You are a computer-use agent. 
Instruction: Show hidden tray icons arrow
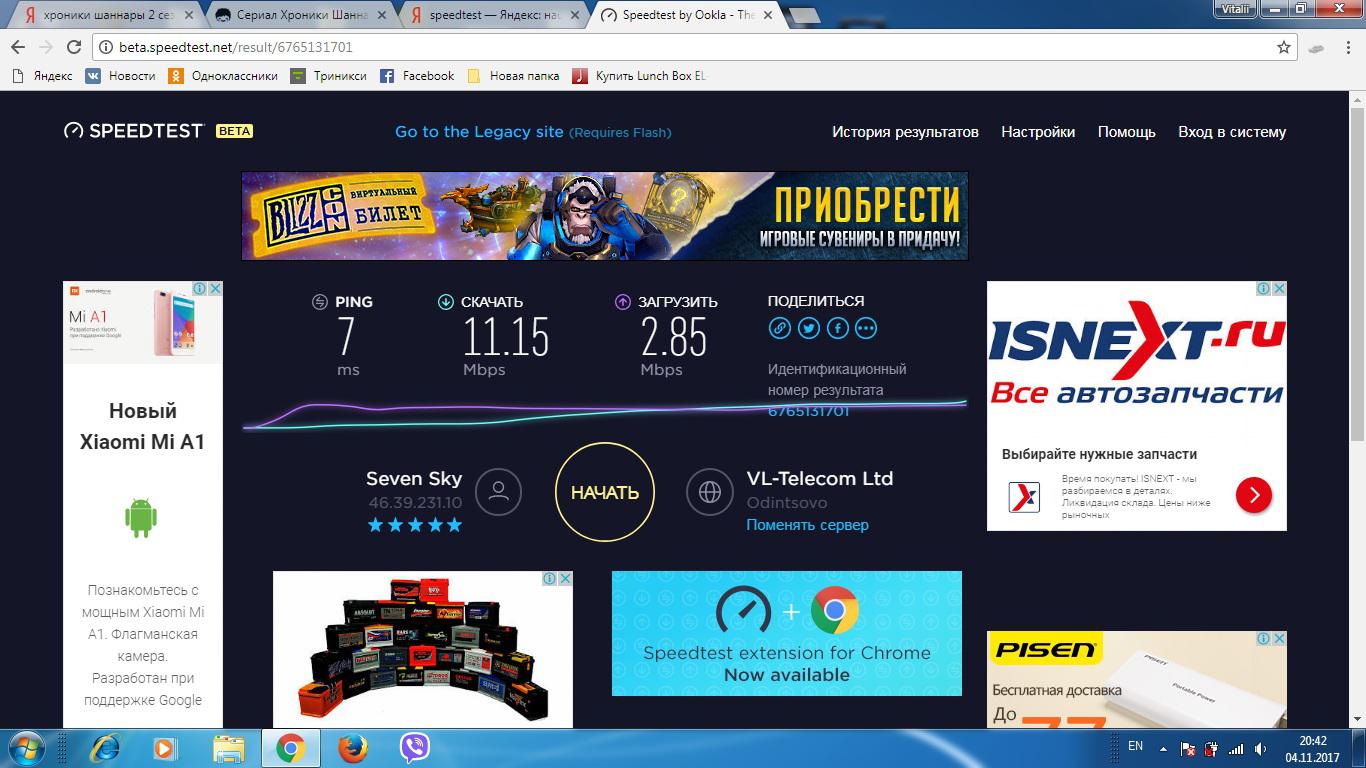[x=1163, y=748]
